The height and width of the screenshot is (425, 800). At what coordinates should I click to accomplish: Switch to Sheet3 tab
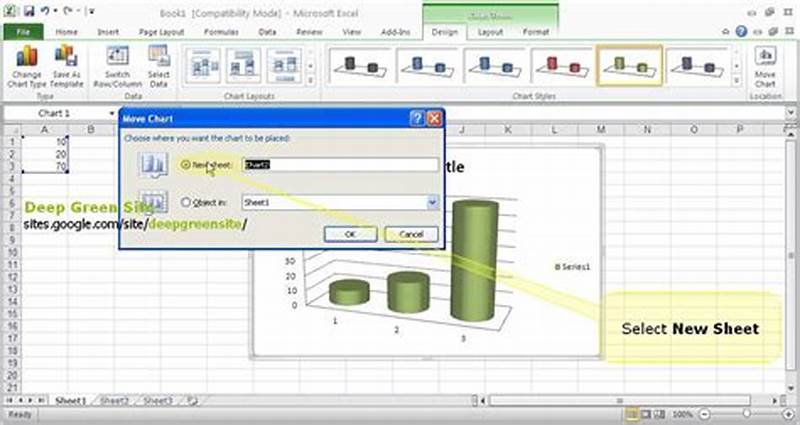pos(158,401)
